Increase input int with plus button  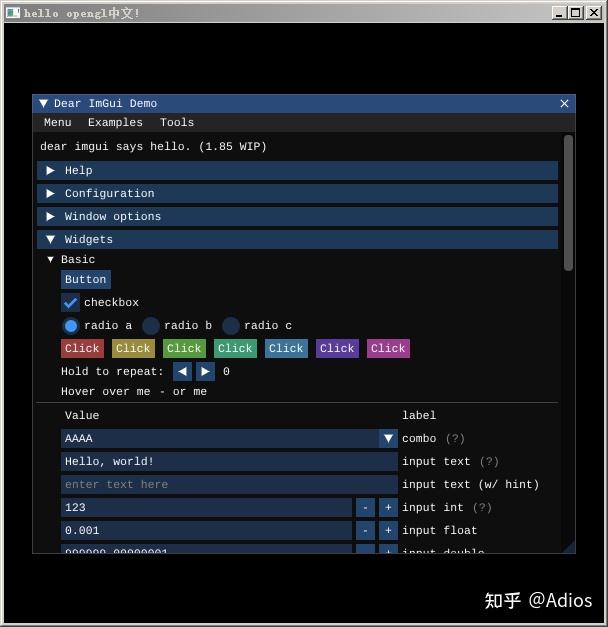click(388, 507)
